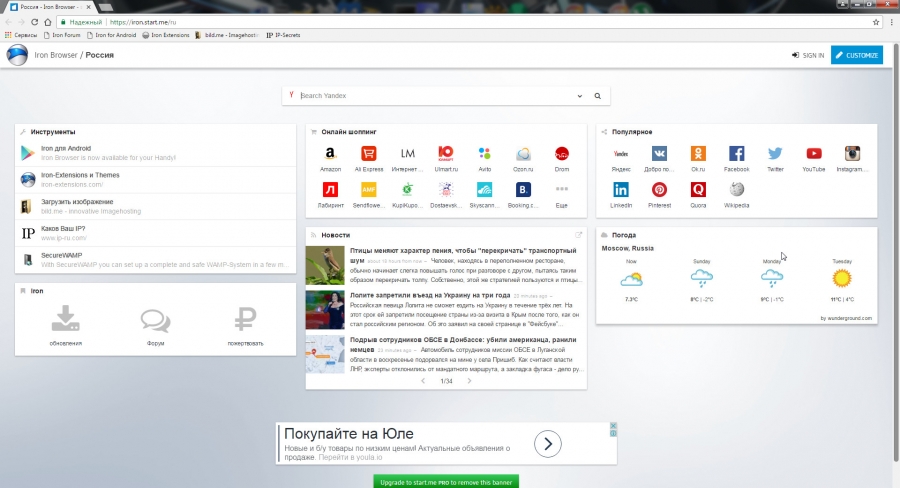
Task: Open the LM Интернет shop icon
Action: tap(408, 154)
